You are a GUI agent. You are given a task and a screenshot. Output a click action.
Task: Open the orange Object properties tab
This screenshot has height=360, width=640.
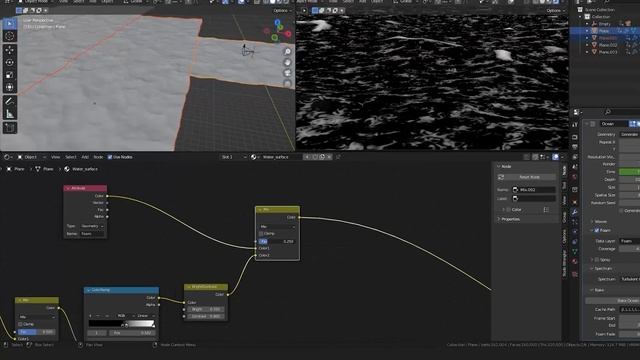pyautogui.click(x=575, y=202)
